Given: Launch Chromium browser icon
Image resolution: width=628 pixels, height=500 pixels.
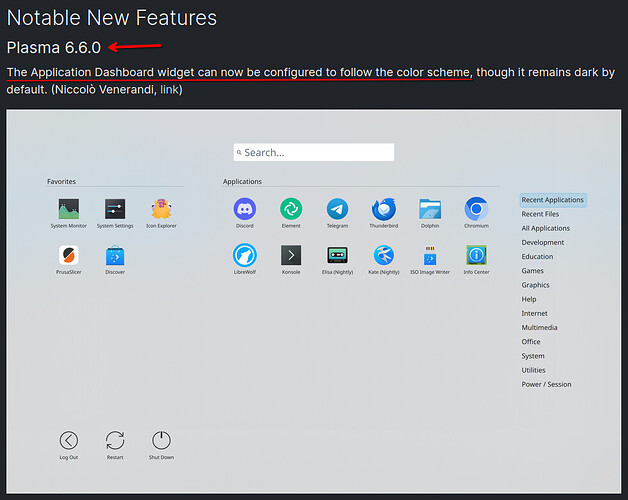Looking at the screenshot, I should (x=476, y=209).
